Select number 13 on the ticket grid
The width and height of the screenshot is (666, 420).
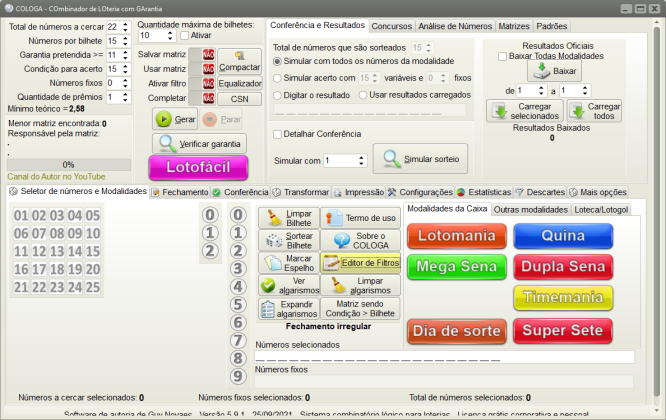(x=57, y=251)
